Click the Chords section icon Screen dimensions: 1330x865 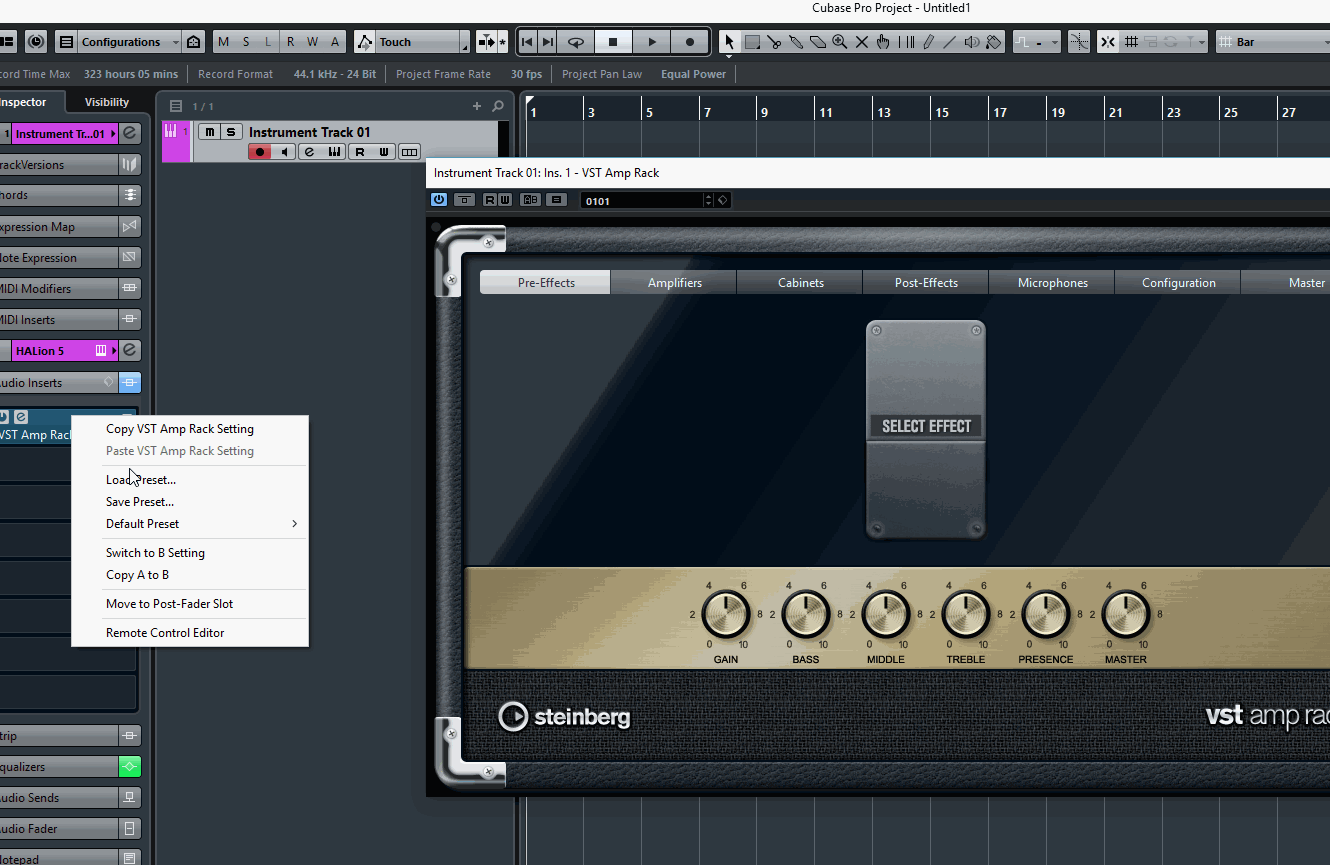(x=129, y=195)
